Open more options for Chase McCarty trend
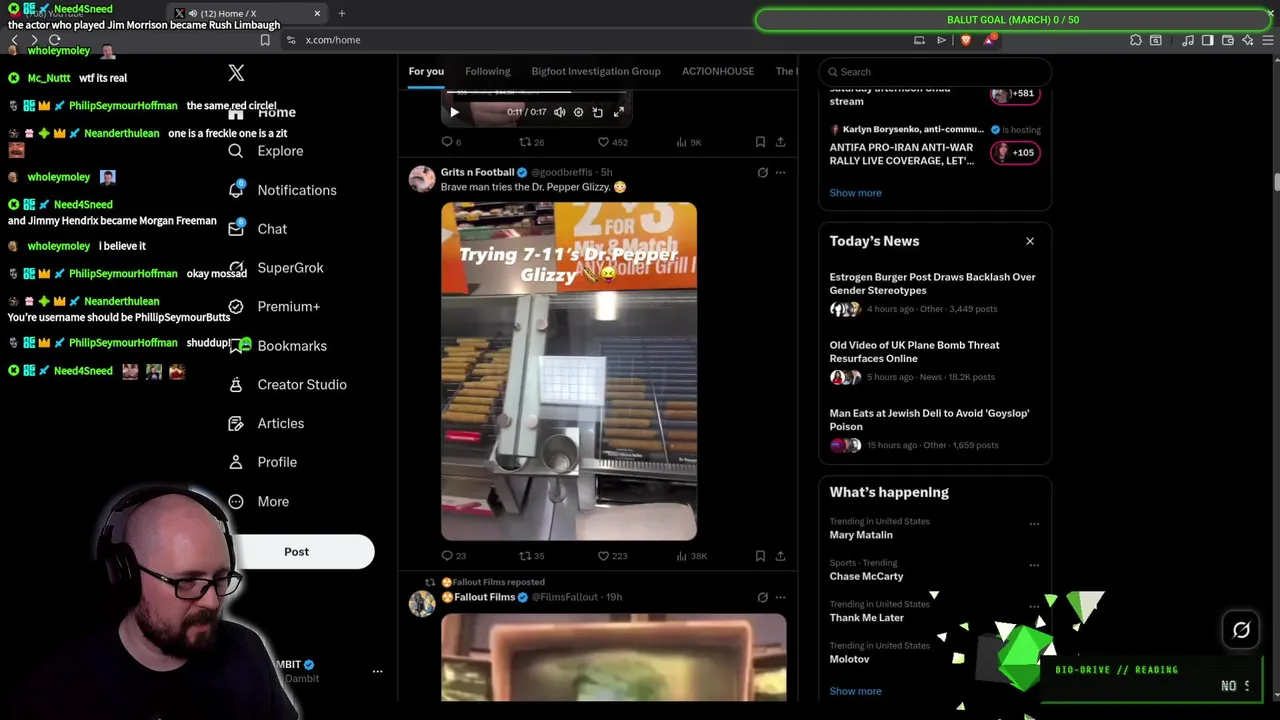Viewport: 1280px width, 720px height. [x=1034, y=565]
